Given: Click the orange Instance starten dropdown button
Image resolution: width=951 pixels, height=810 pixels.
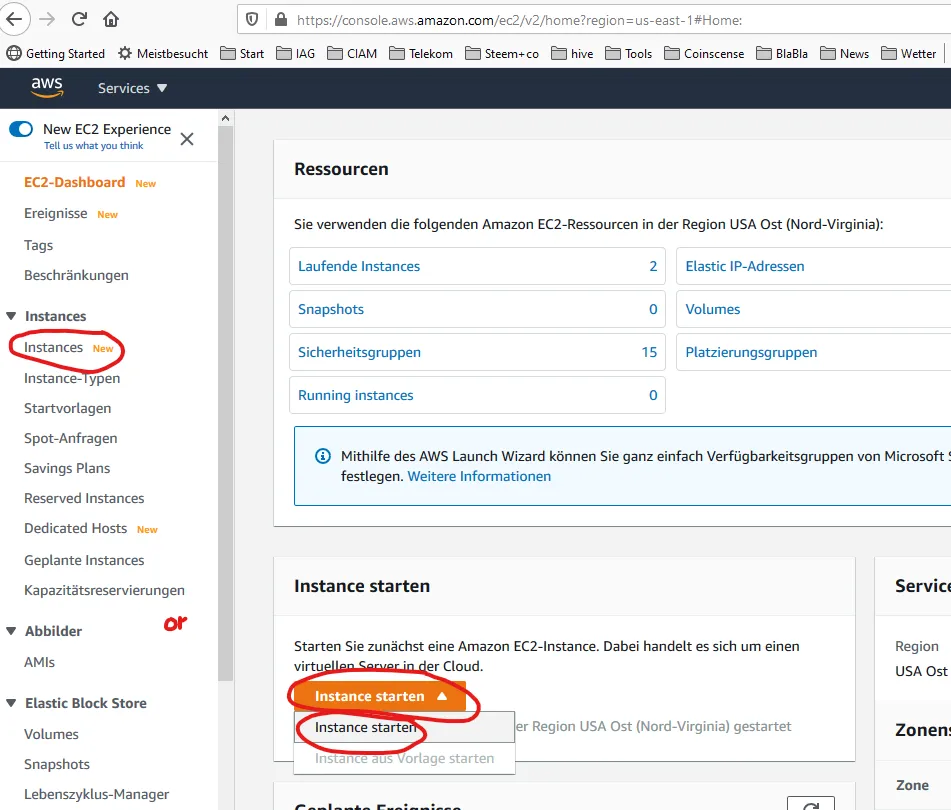Looking at the screenshot, I should [x=380, y=696].
